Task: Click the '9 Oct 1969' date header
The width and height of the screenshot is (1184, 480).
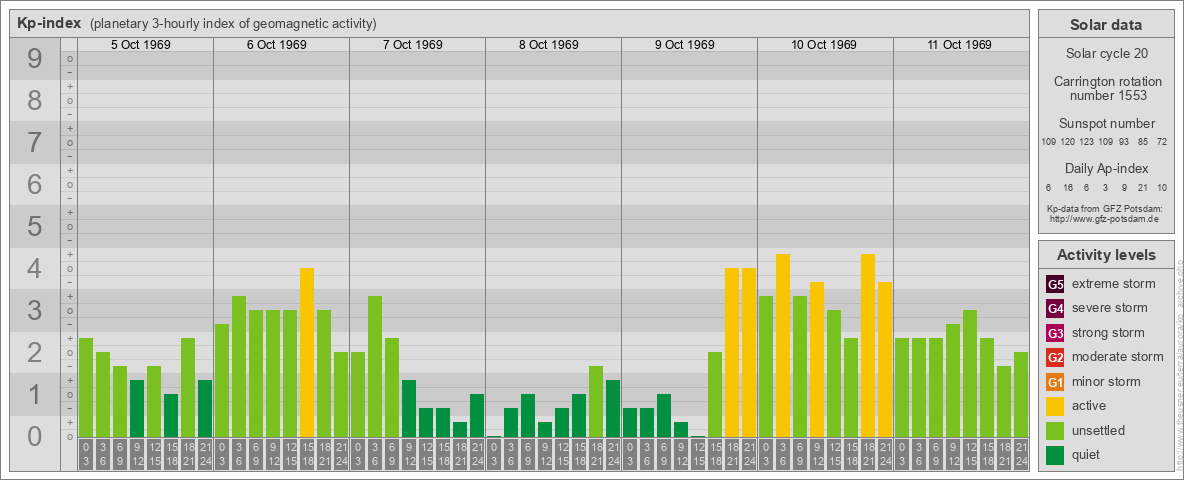Action: (684, 45)
